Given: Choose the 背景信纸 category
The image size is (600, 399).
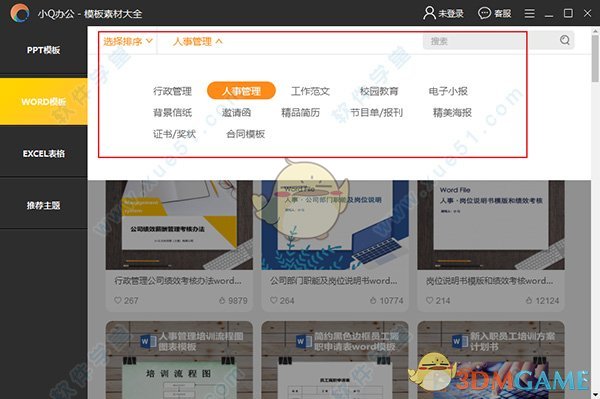Looking at the screenshot, I should (x=172, y=112).
